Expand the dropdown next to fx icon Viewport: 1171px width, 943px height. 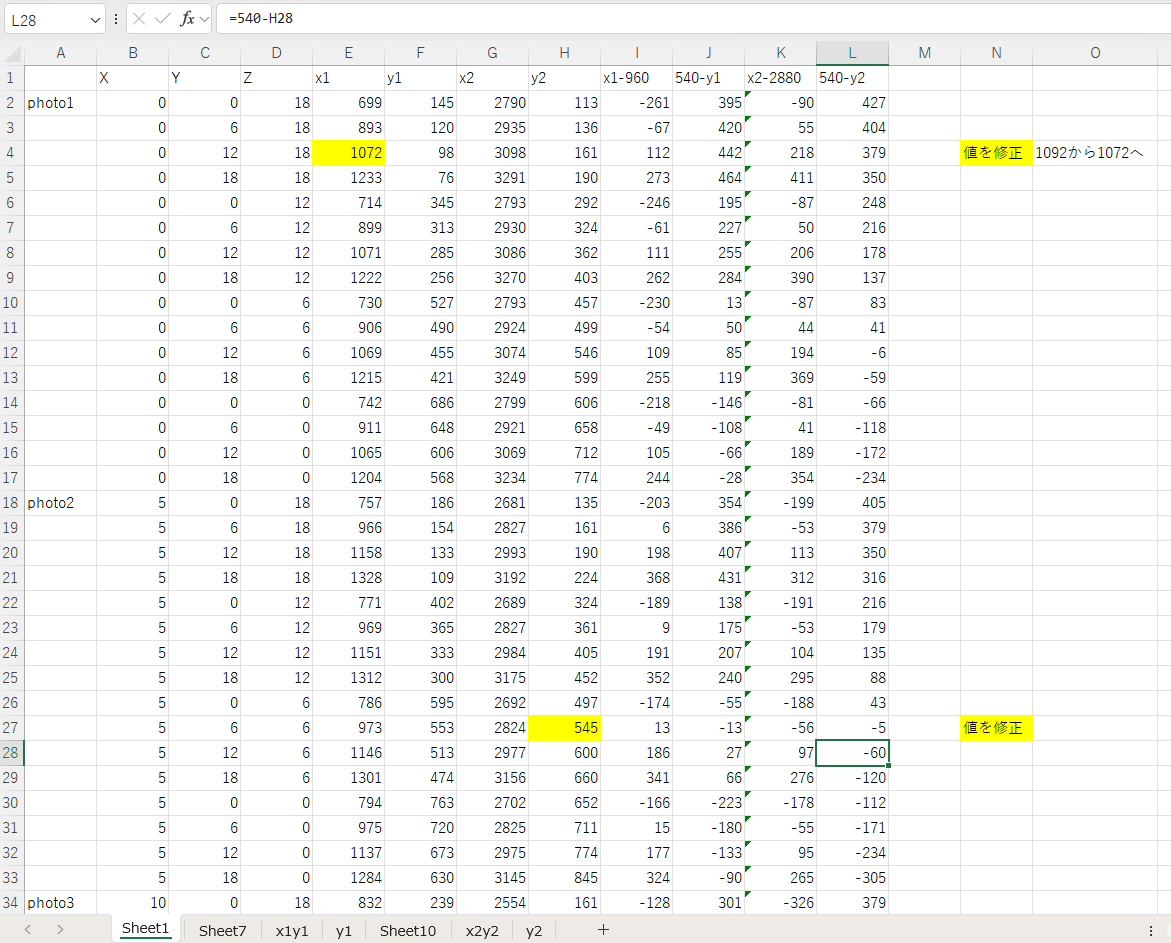coord(204,20)
